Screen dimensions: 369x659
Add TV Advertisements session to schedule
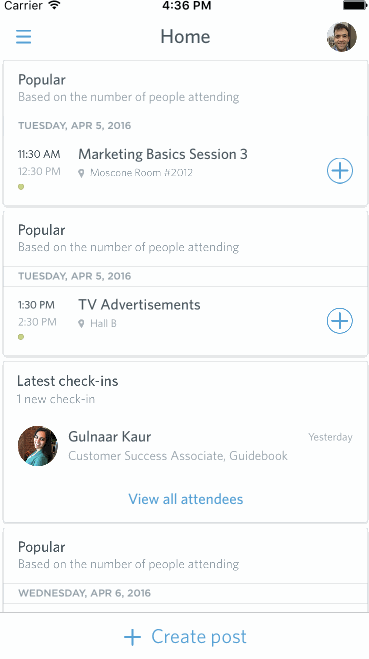(340, 321)
